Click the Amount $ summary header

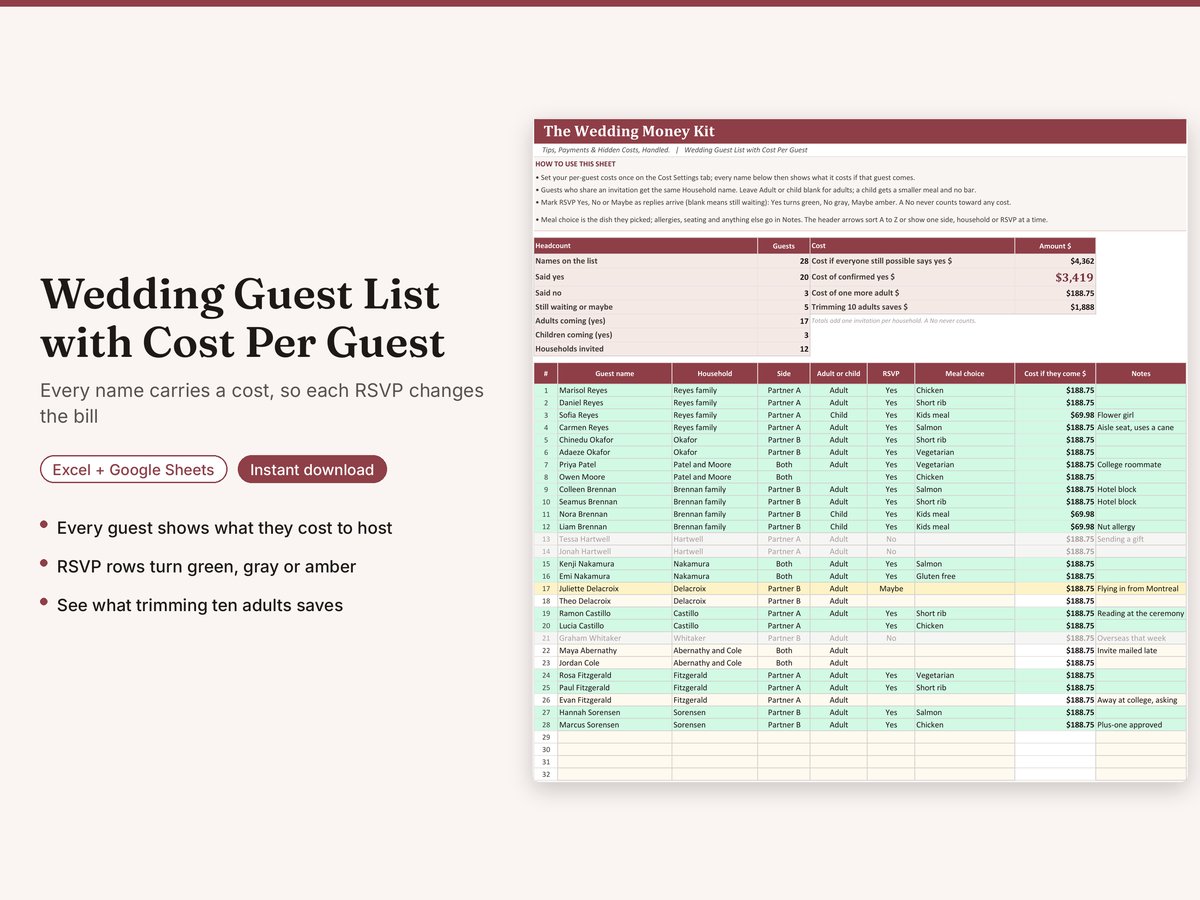pyautogui.click(x=1055, y=245)
